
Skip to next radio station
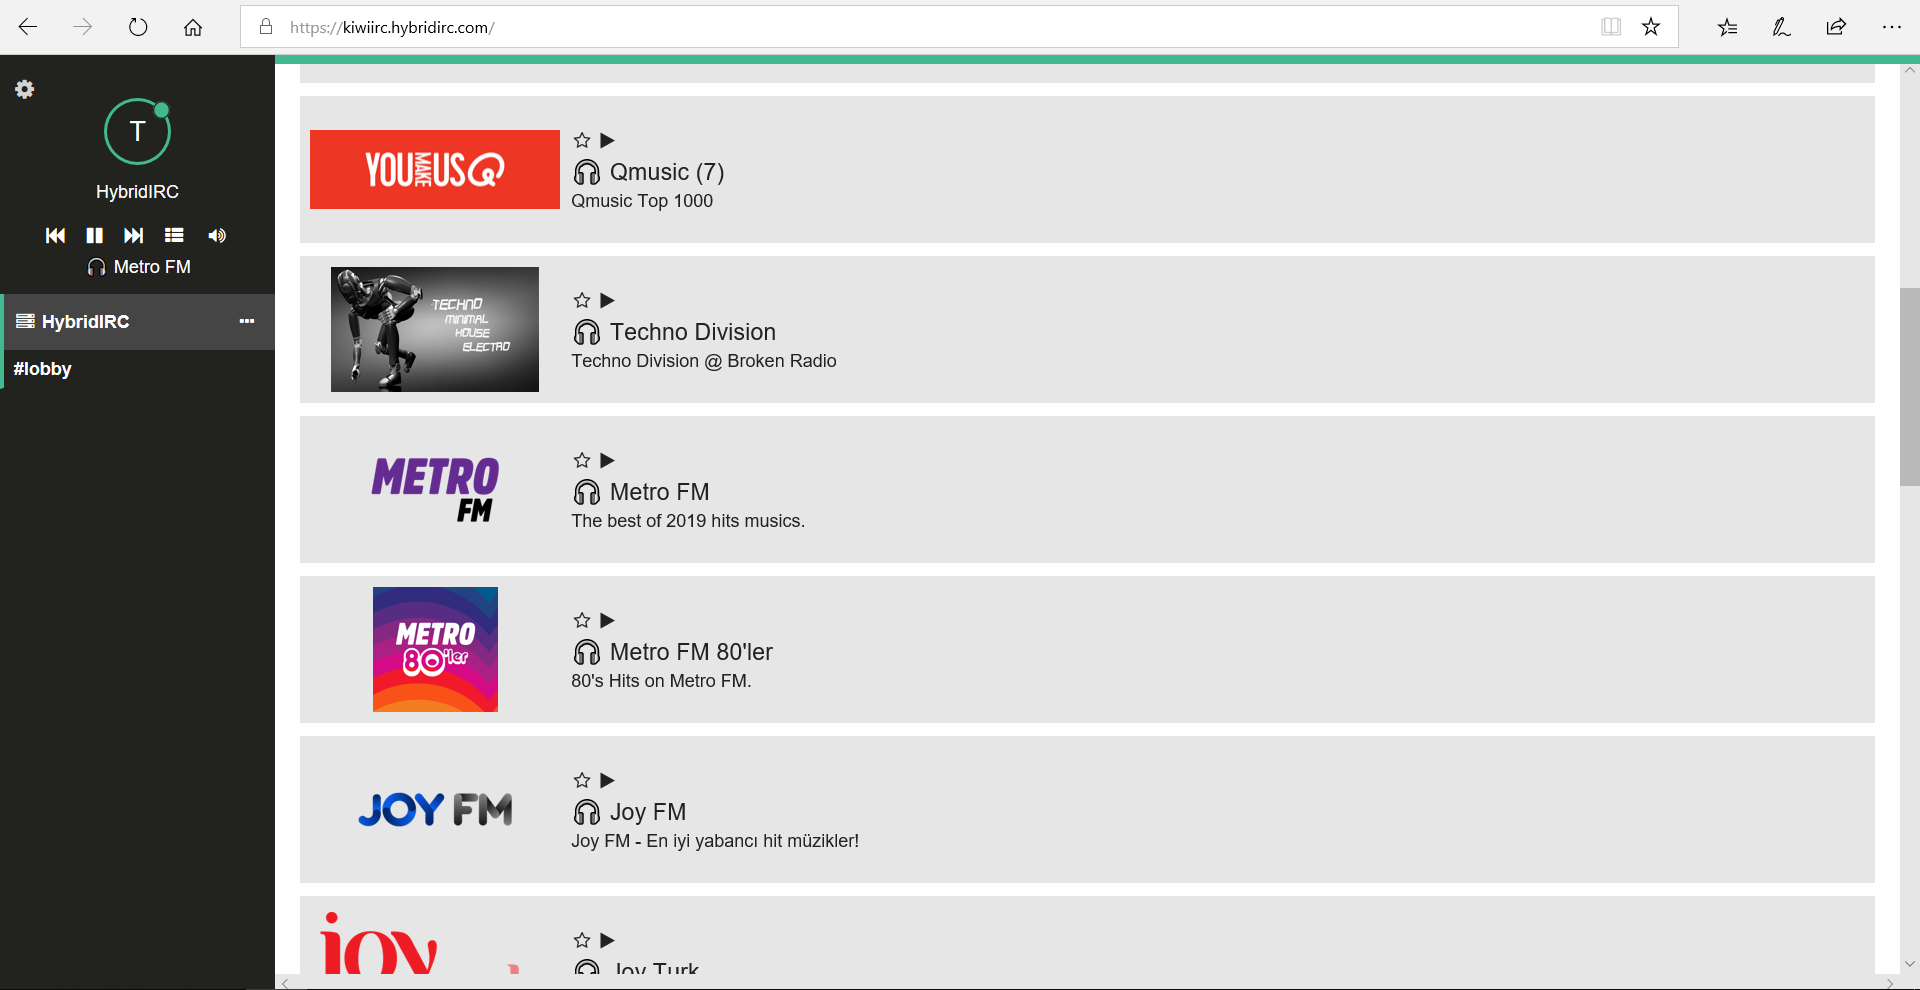133,235
